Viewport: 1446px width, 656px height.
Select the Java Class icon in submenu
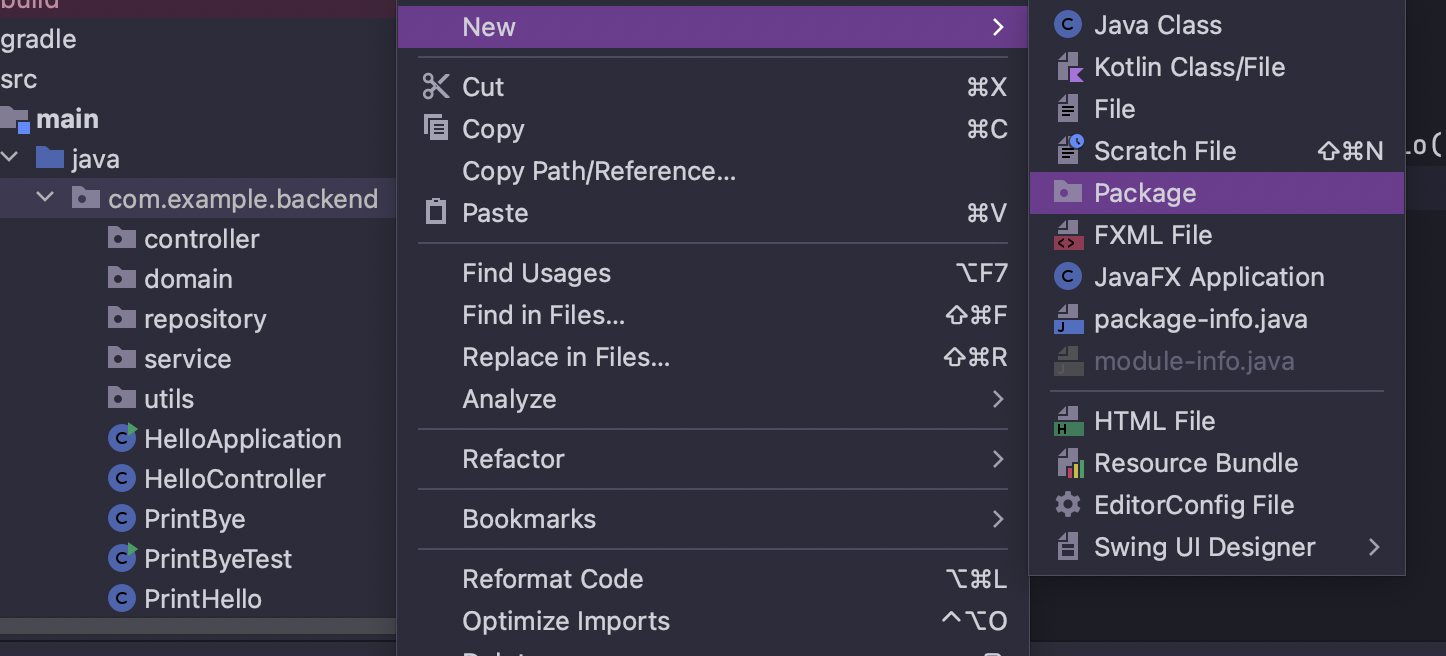pyautogui.click(x=1068, y=25)
